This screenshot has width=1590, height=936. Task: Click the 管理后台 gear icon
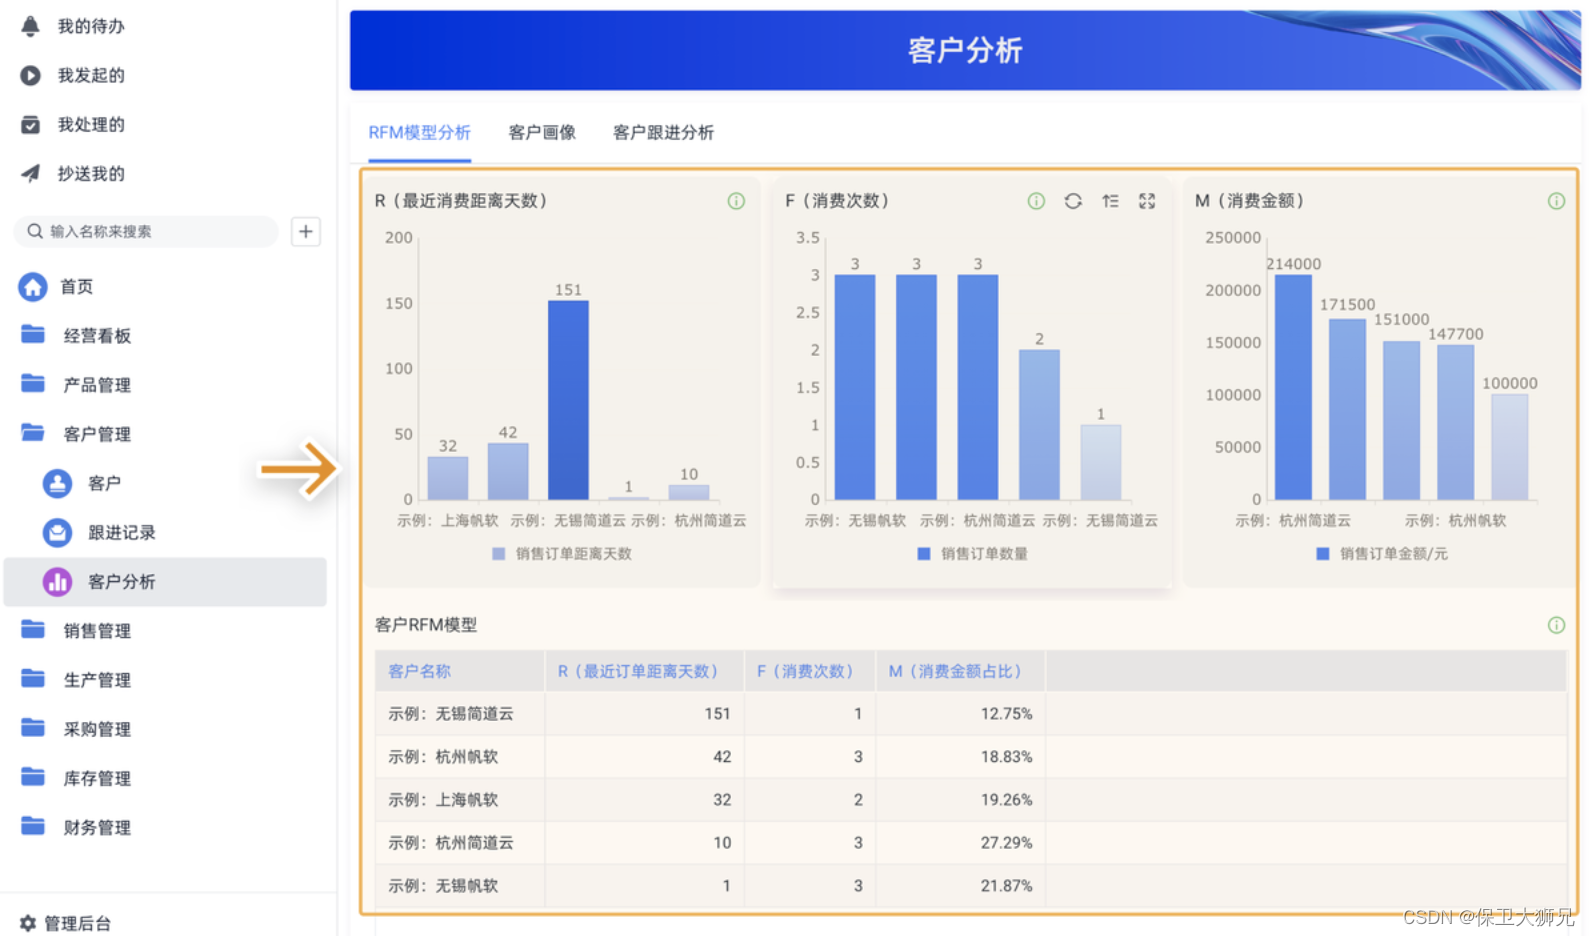coord(28,923)
